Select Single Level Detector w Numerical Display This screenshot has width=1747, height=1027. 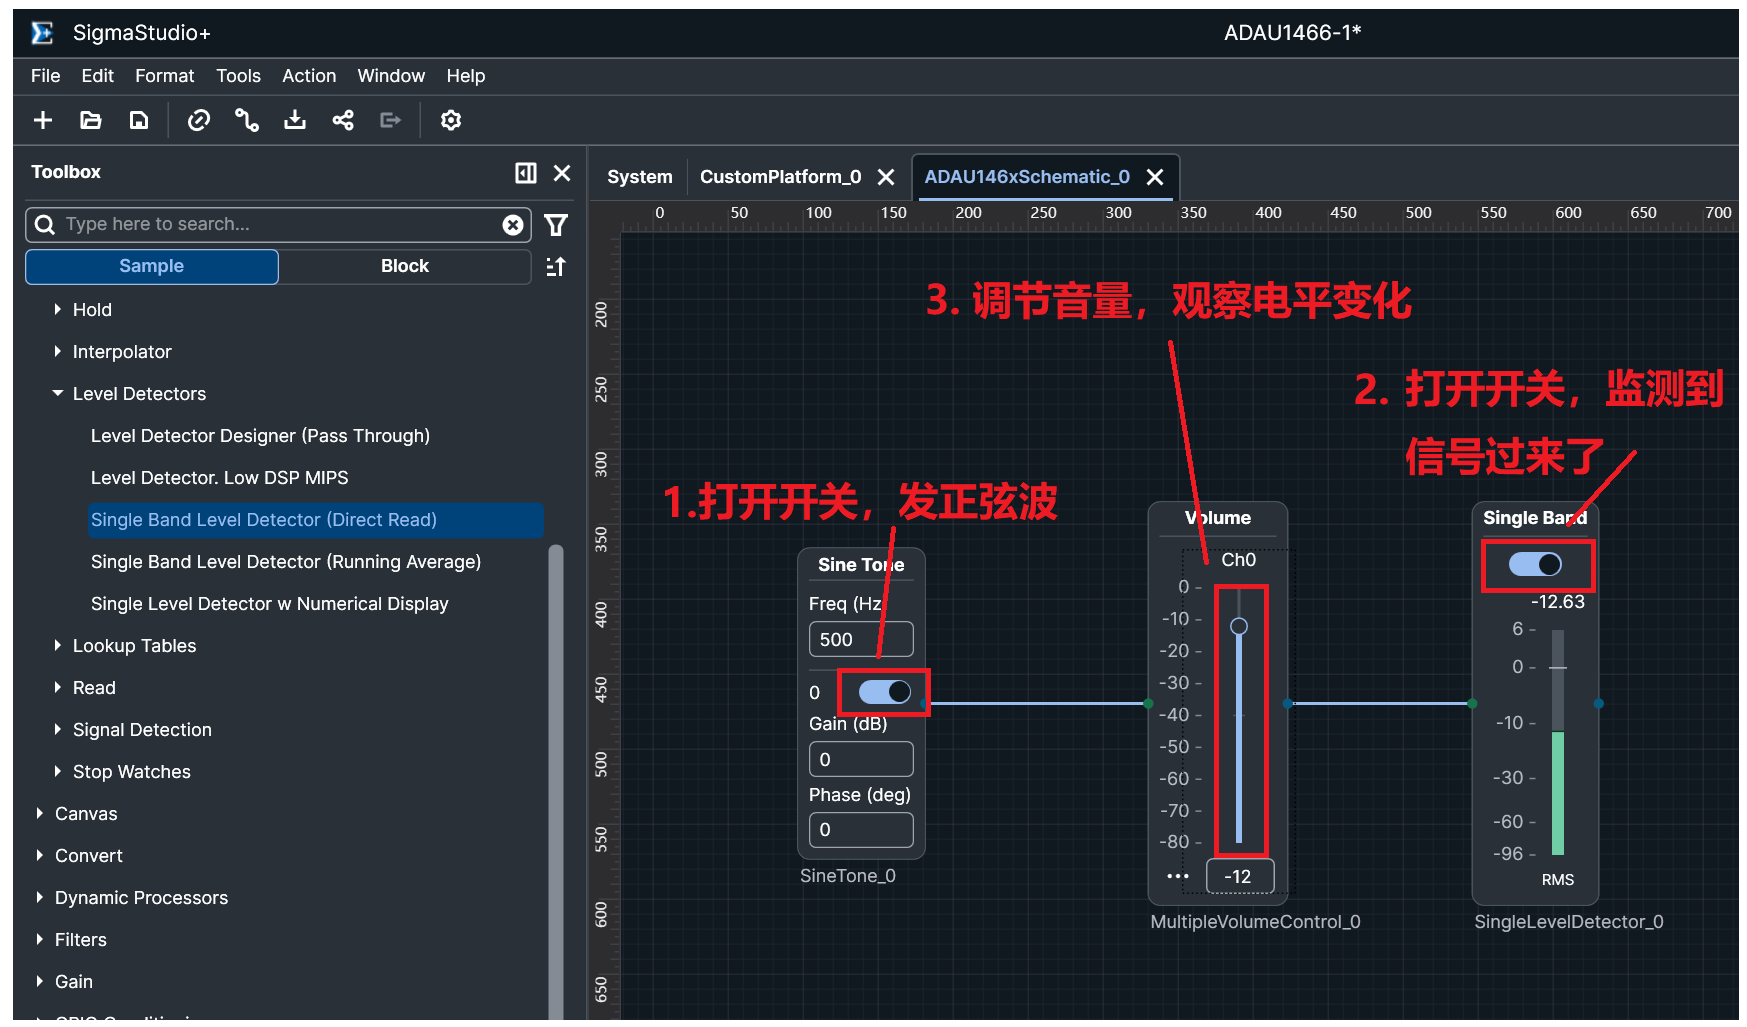(x=269, y=604)
